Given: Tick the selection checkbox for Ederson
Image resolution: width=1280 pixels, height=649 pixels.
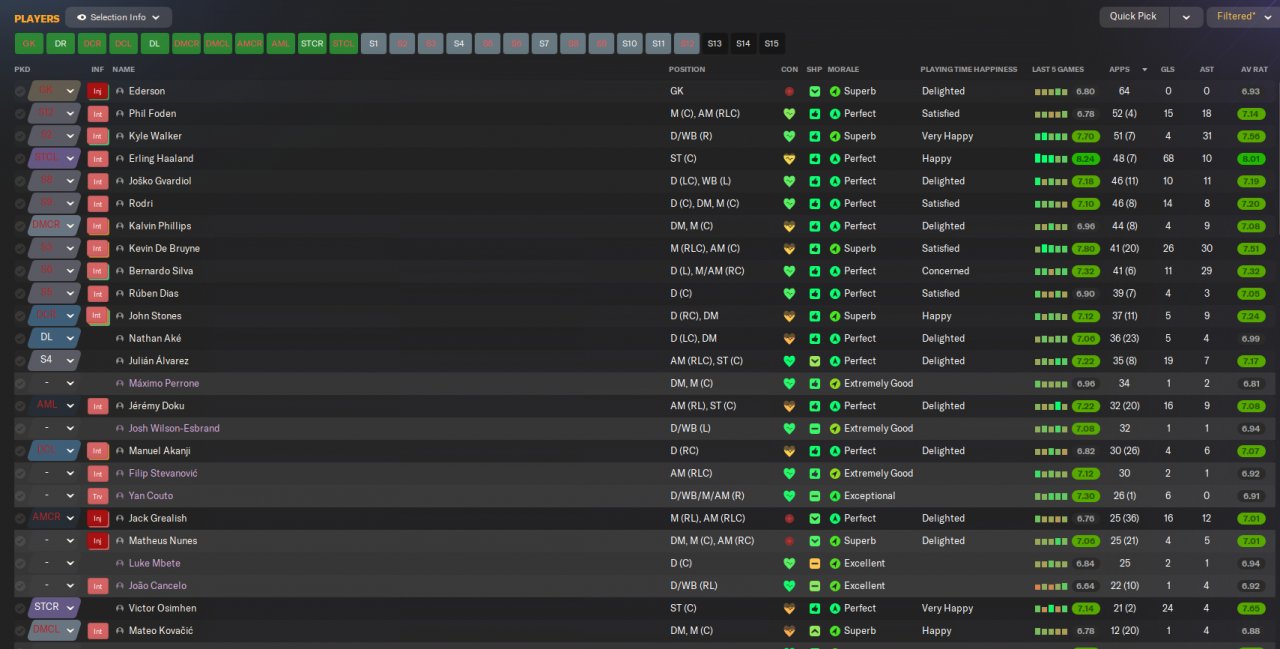Looking at the screenshot, I should (x=20, y=91).
